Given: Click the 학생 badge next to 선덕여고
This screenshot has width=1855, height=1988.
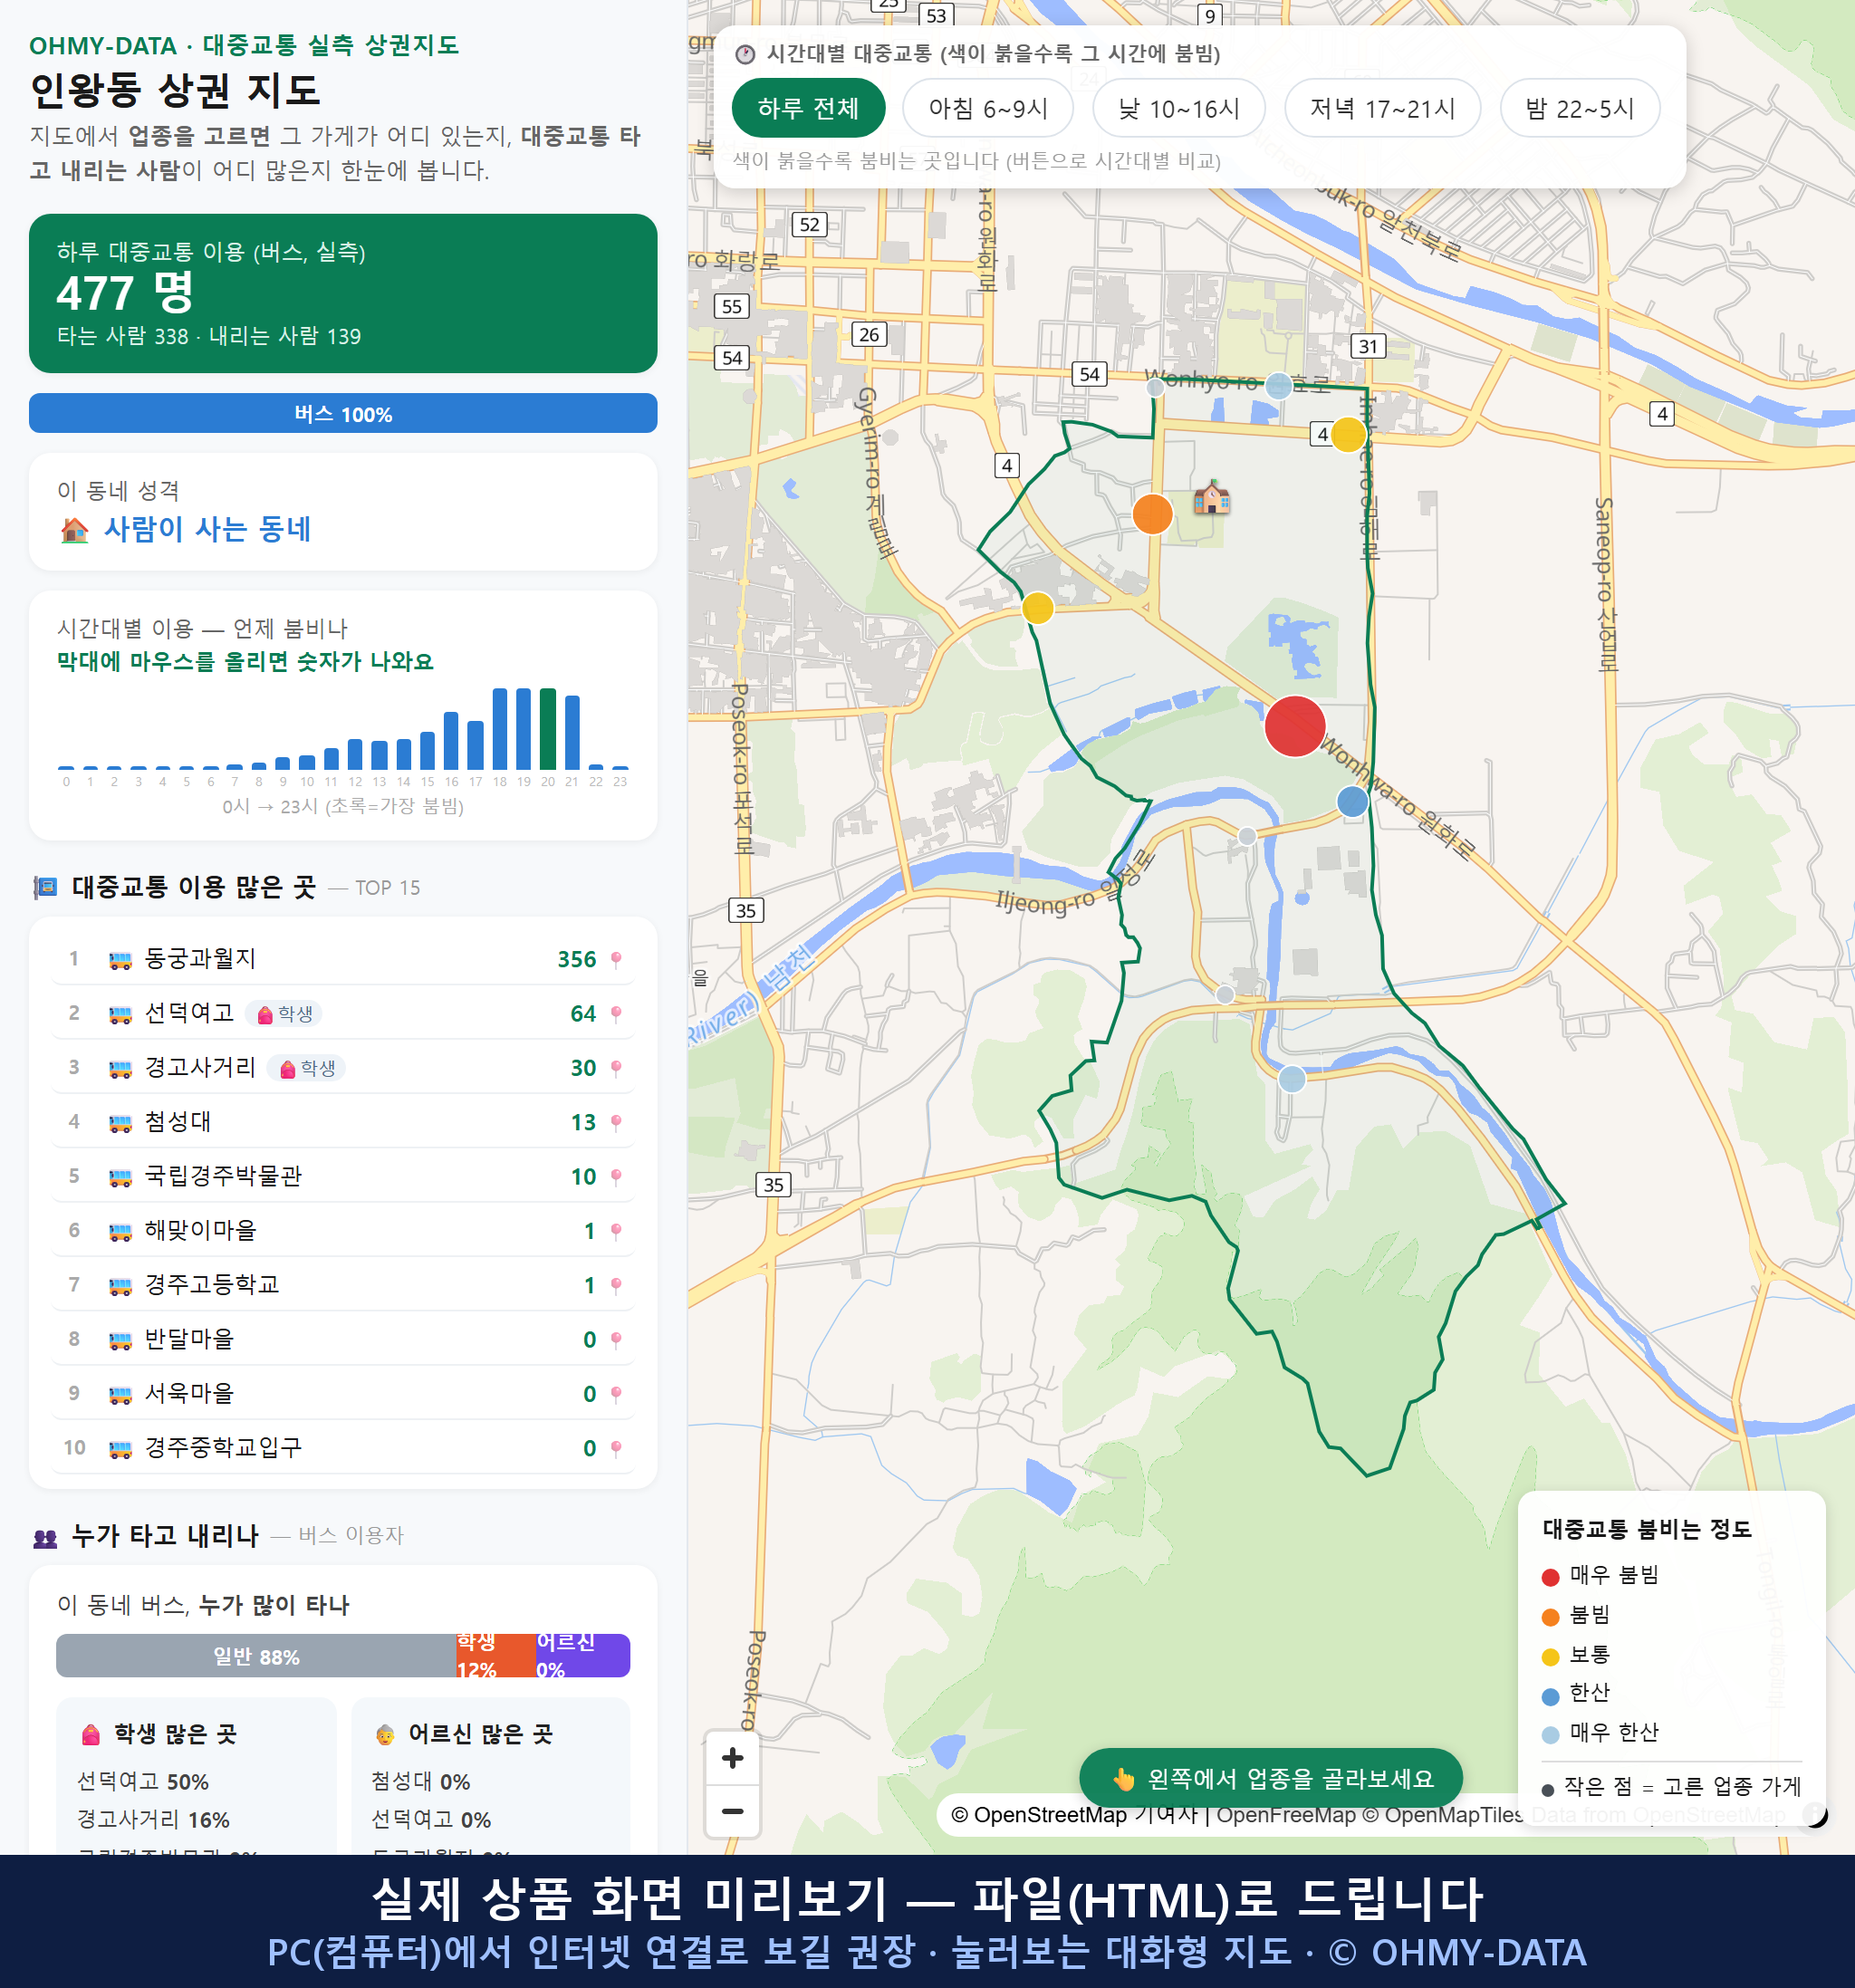Looking at the screenshot, I should pos(284,1014).
